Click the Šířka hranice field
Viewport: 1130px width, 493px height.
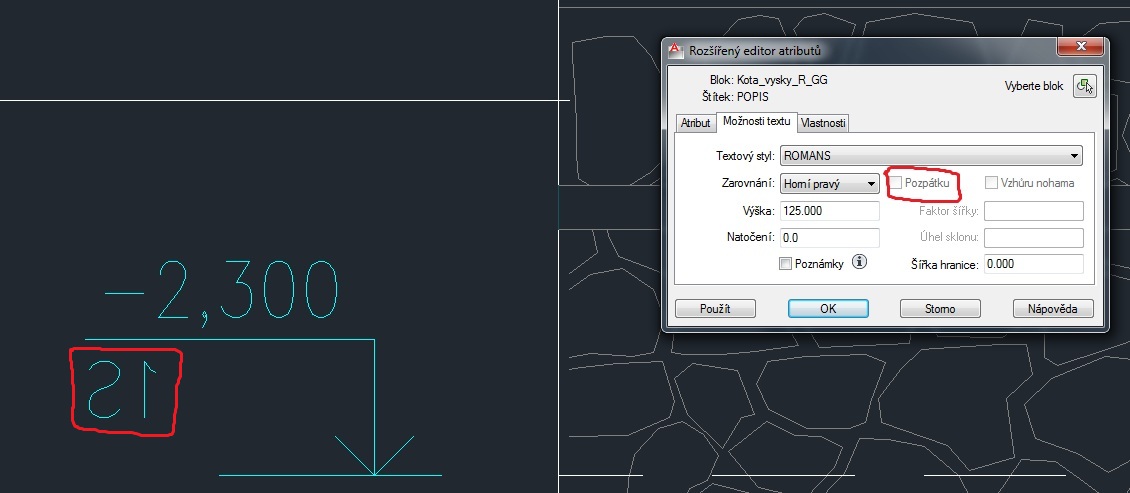point(1034,264)
